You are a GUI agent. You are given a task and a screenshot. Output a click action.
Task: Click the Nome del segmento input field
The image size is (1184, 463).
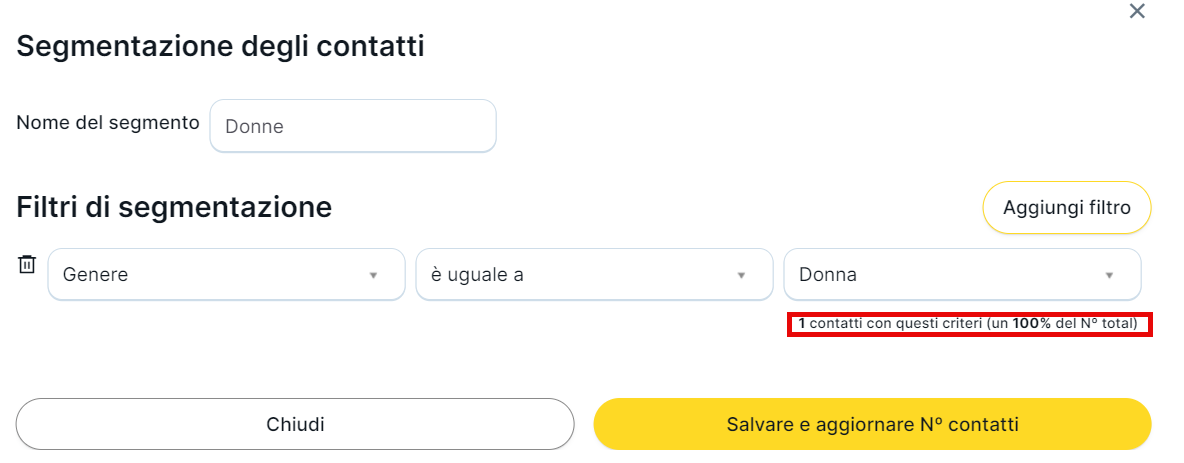(x=353, y=126)
